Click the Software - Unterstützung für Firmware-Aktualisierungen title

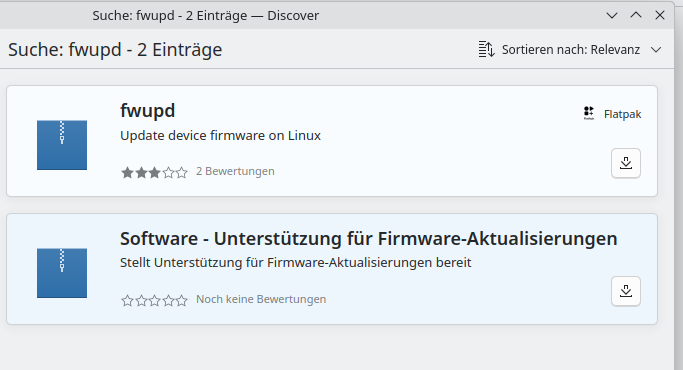[x=369, y=239]
